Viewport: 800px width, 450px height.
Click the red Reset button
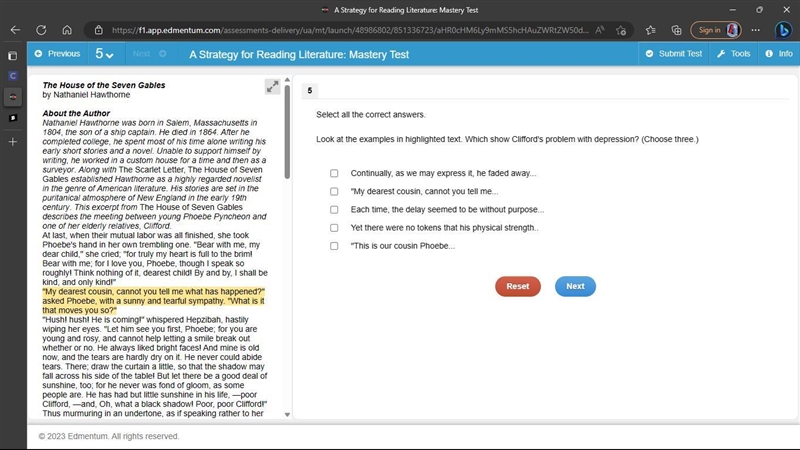518,286
